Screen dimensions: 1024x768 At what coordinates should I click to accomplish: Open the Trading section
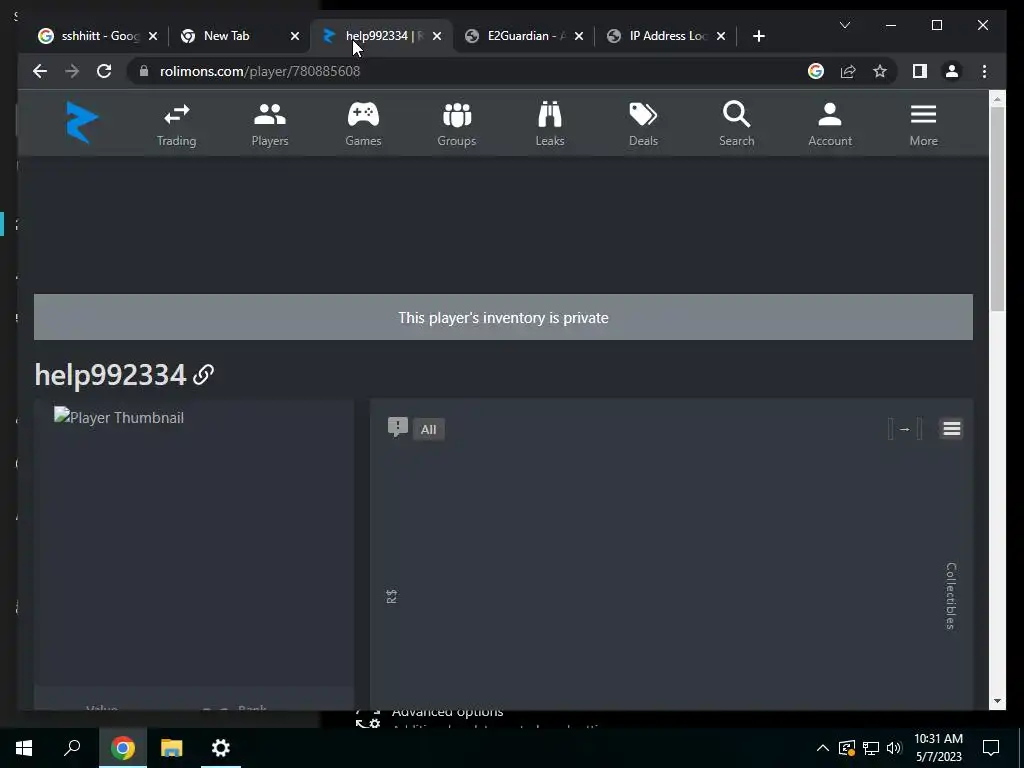click(x=176, y=125)
